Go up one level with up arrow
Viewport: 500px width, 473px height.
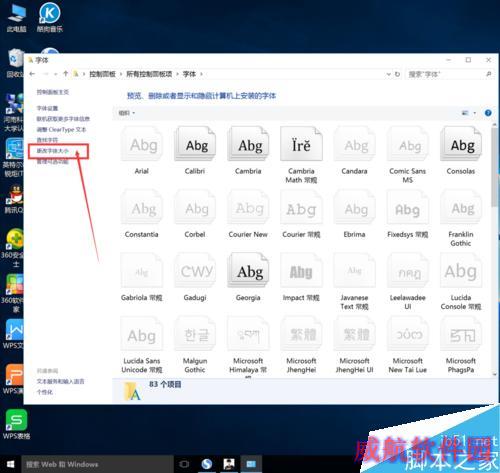(x=66, y=74)
